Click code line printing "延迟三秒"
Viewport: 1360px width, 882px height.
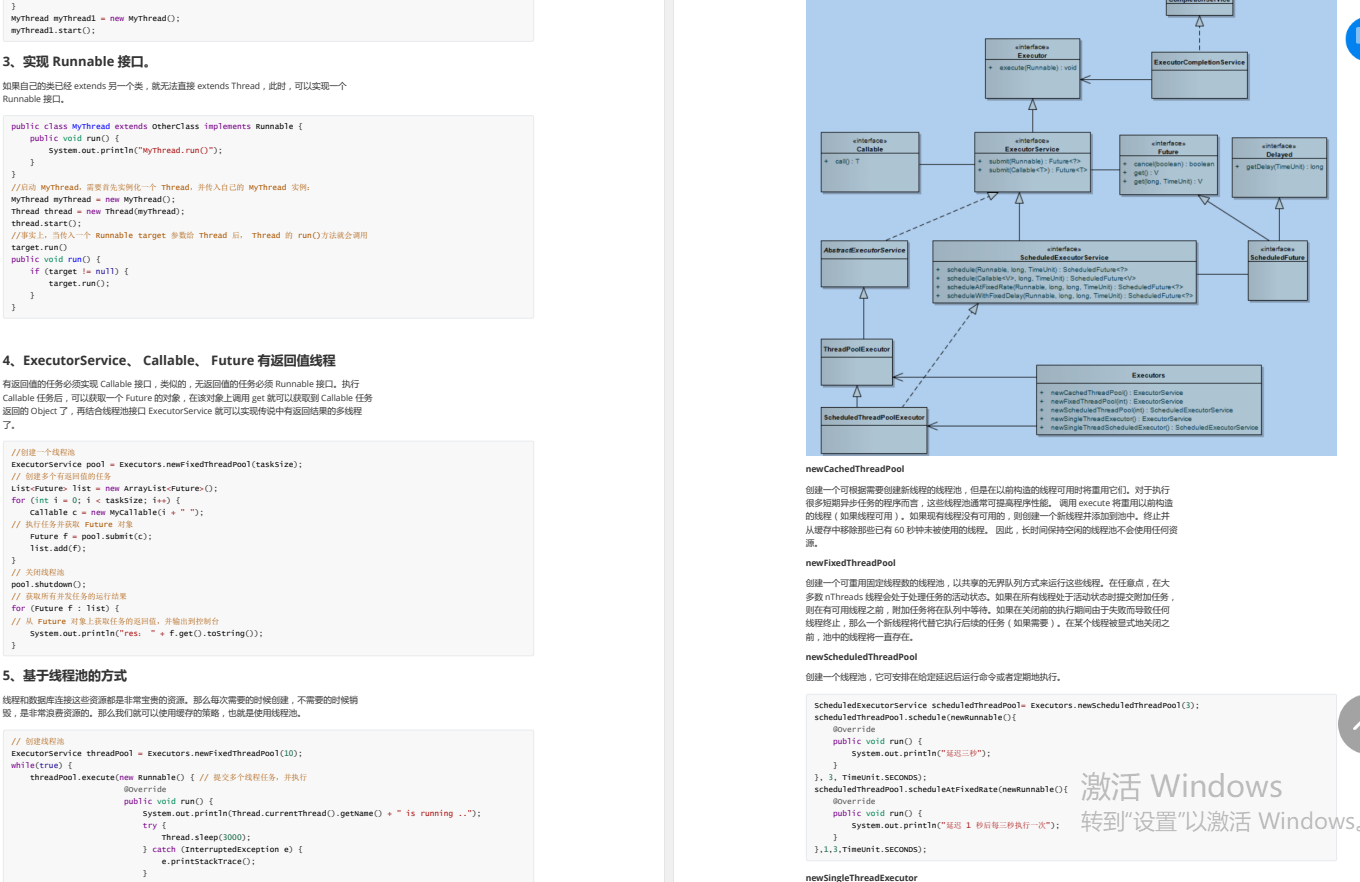(920, 753)
